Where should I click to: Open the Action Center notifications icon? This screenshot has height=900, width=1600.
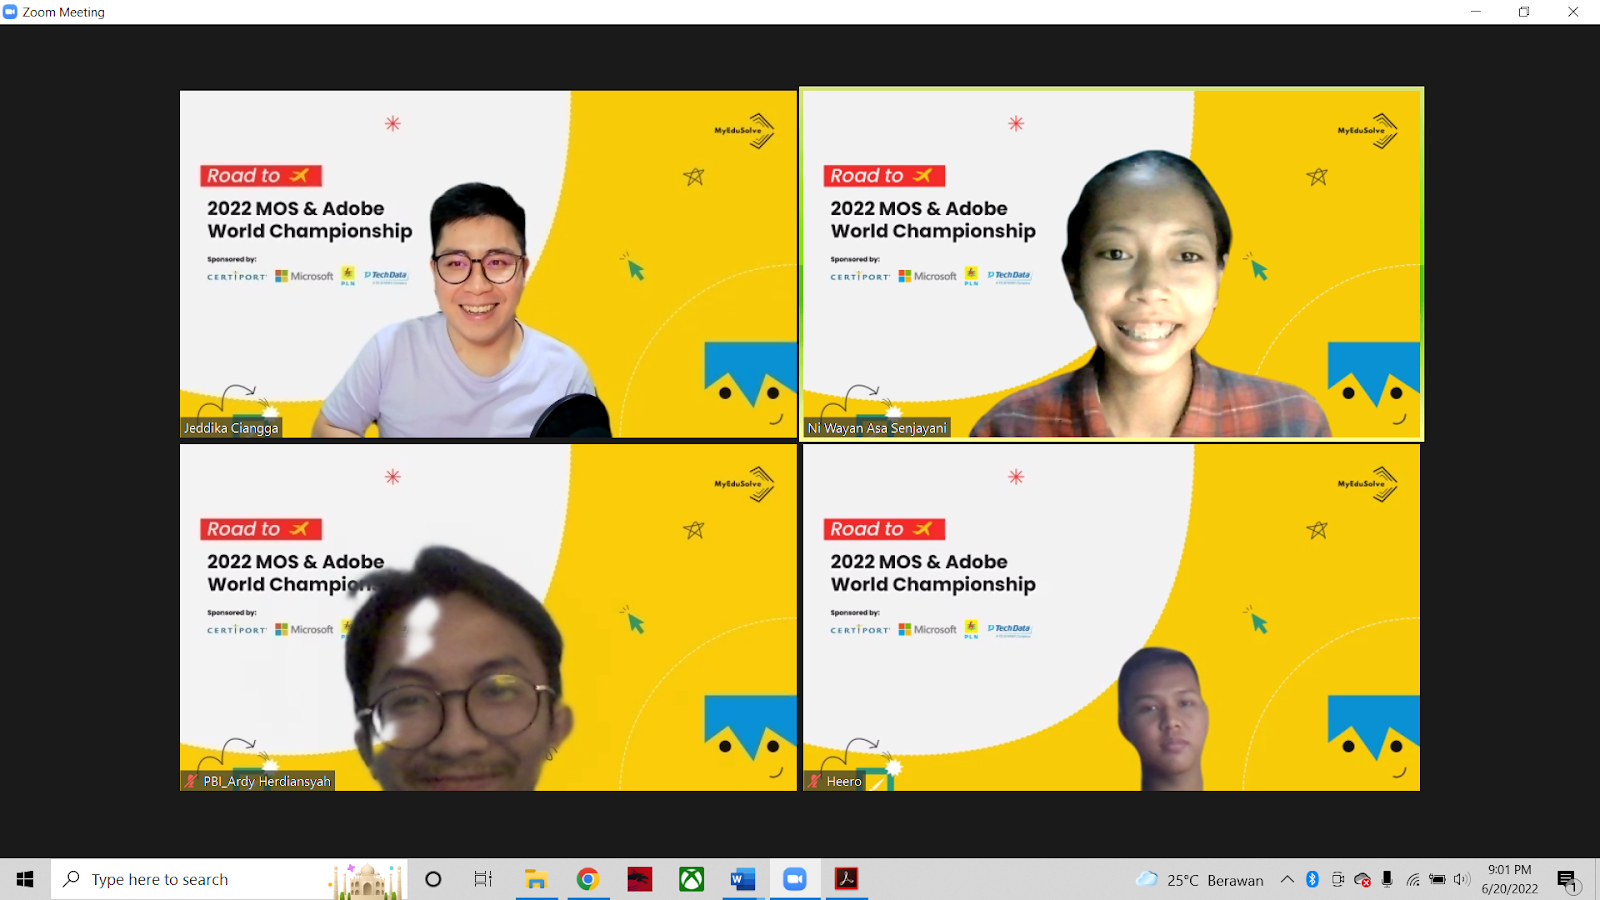coord(1567,880)
